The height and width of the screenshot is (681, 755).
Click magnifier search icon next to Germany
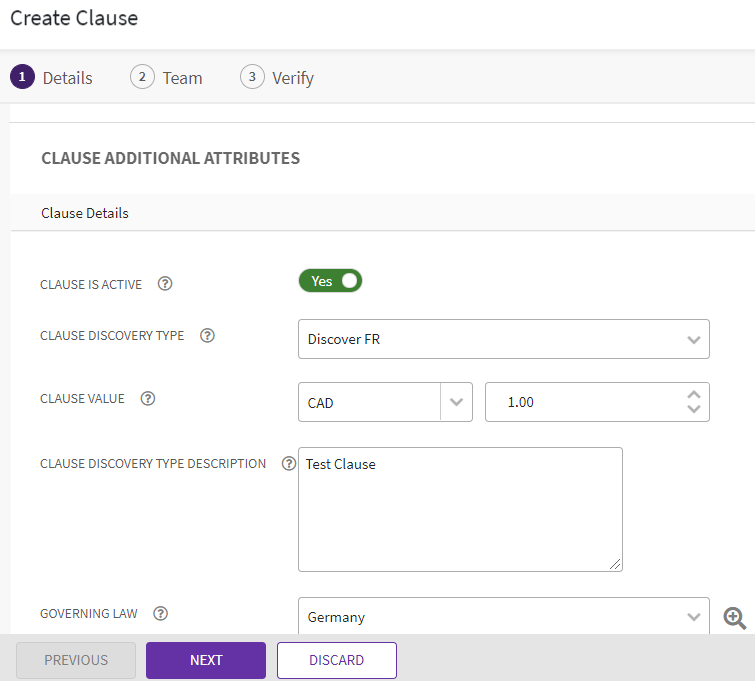pos(735,618)
